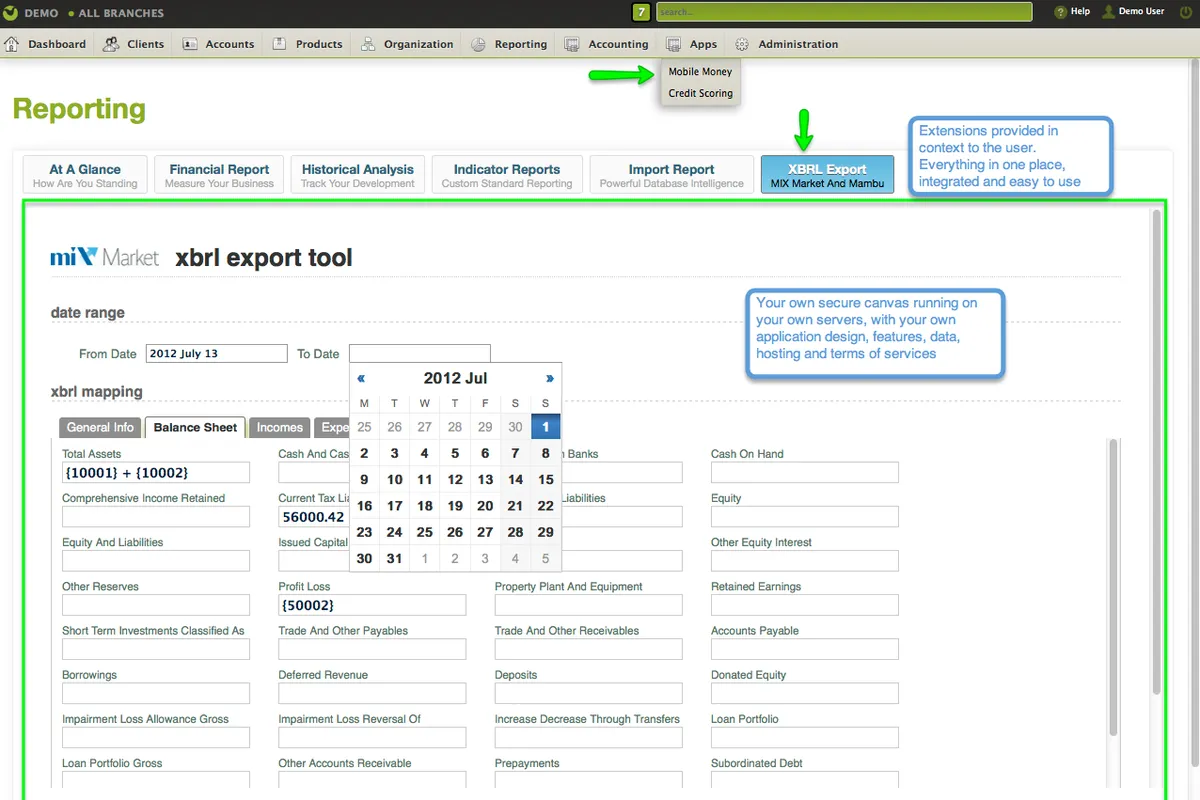Click the outer canvas vertical scrollbar

pyautogui.click(x=1157, y=450)
